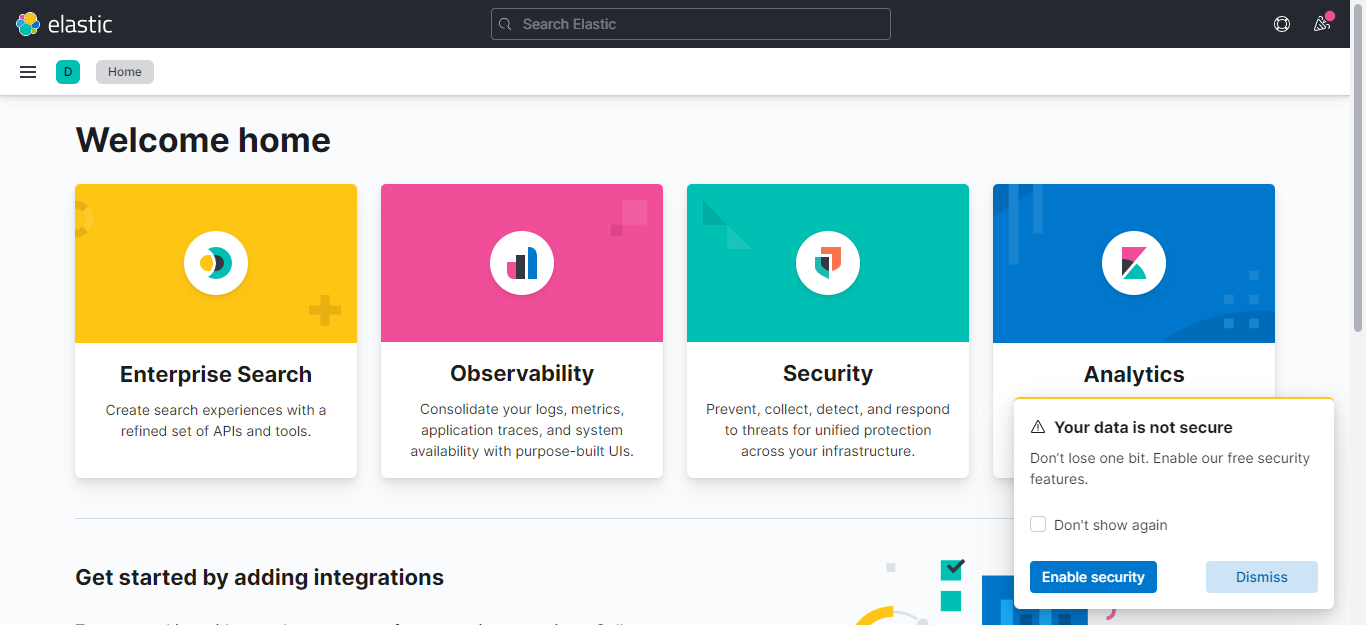Click the Enterprise Search yellow banner
The image size is (1366, 625).
(216, 263)
